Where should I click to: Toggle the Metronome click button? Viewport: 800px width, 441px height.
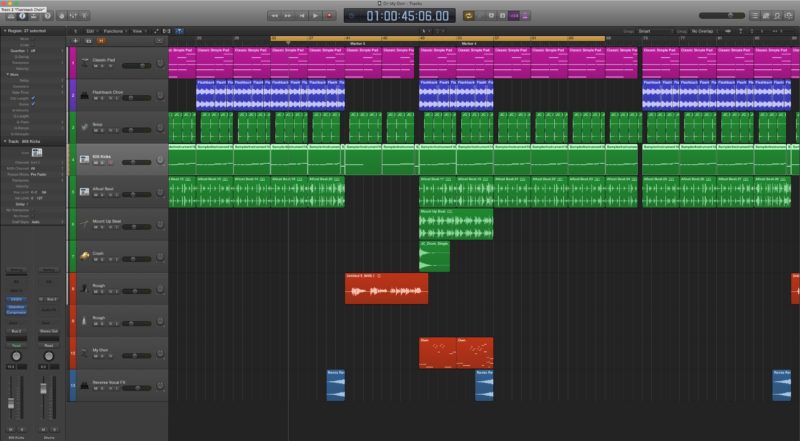525,16
